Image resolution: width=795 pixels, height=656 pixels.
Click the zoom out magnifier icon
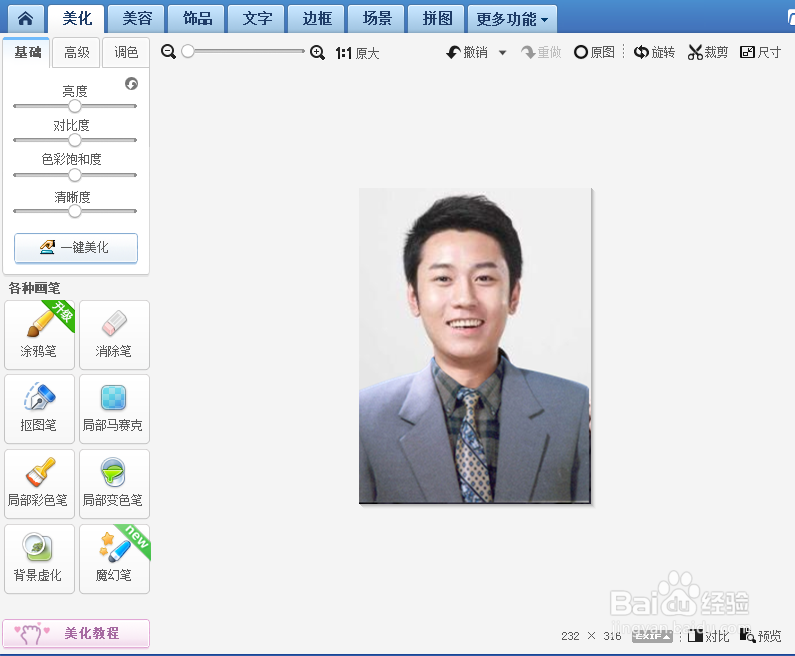(x=168, y=52)
